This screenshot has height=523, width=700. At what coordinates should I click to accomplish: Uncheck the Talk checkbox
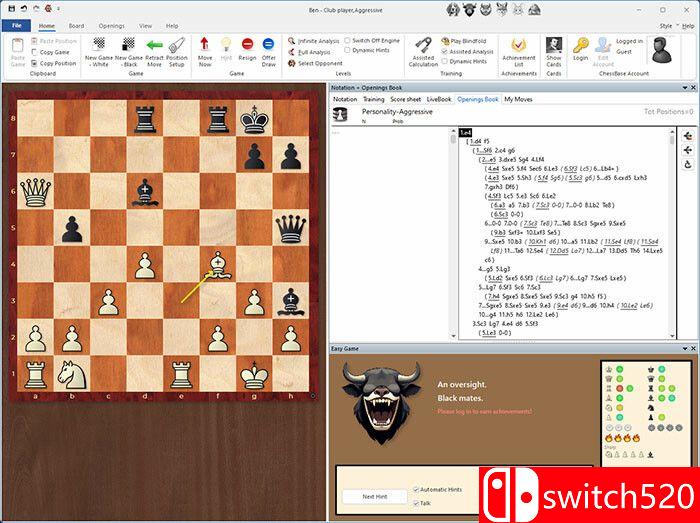(417, 503)
